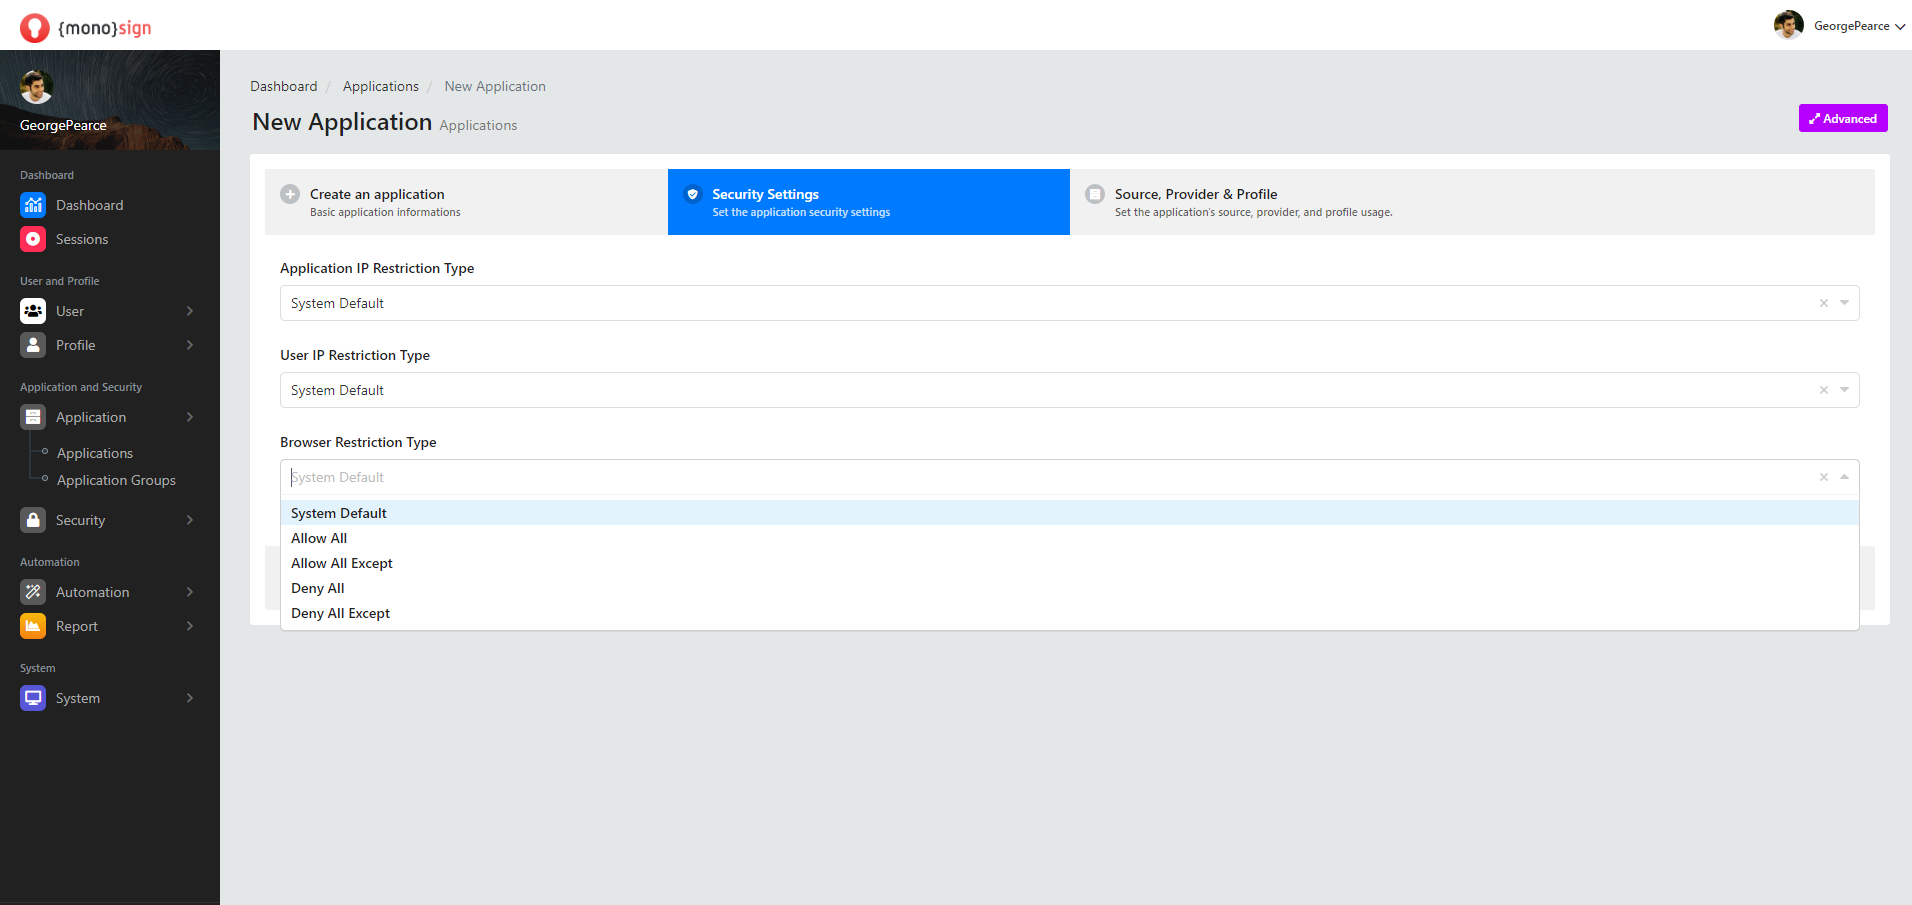Click the Report orange chart icon
The image size is (1912, 905).
33,626
